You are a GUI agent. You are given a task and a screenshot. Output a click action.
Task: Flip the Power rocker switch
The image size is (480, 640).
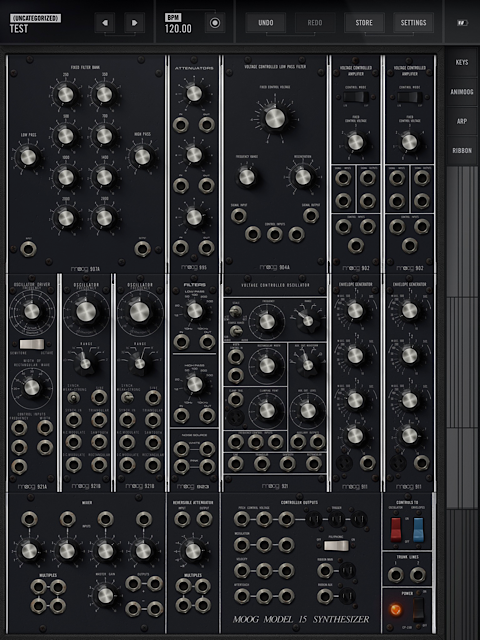point(419,610)
